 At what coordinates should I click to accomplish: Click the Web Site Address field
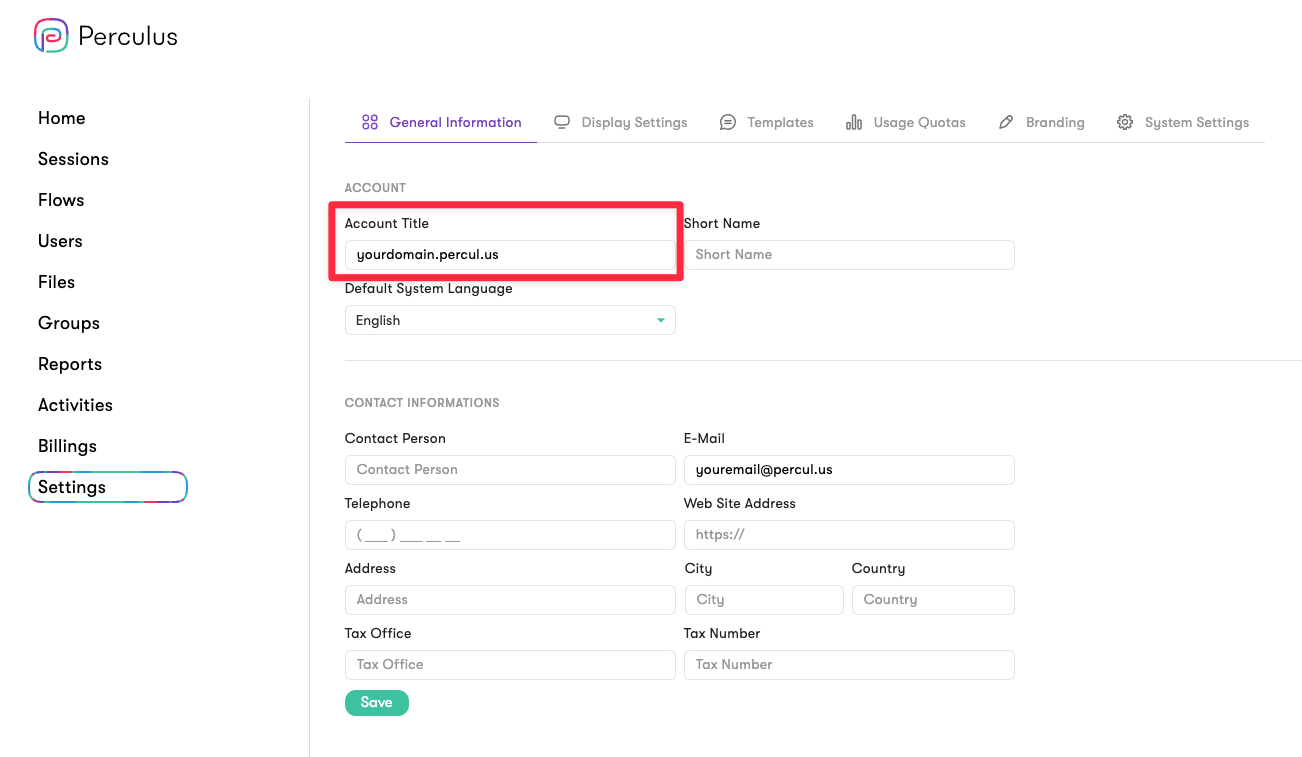tap(849, 535)
